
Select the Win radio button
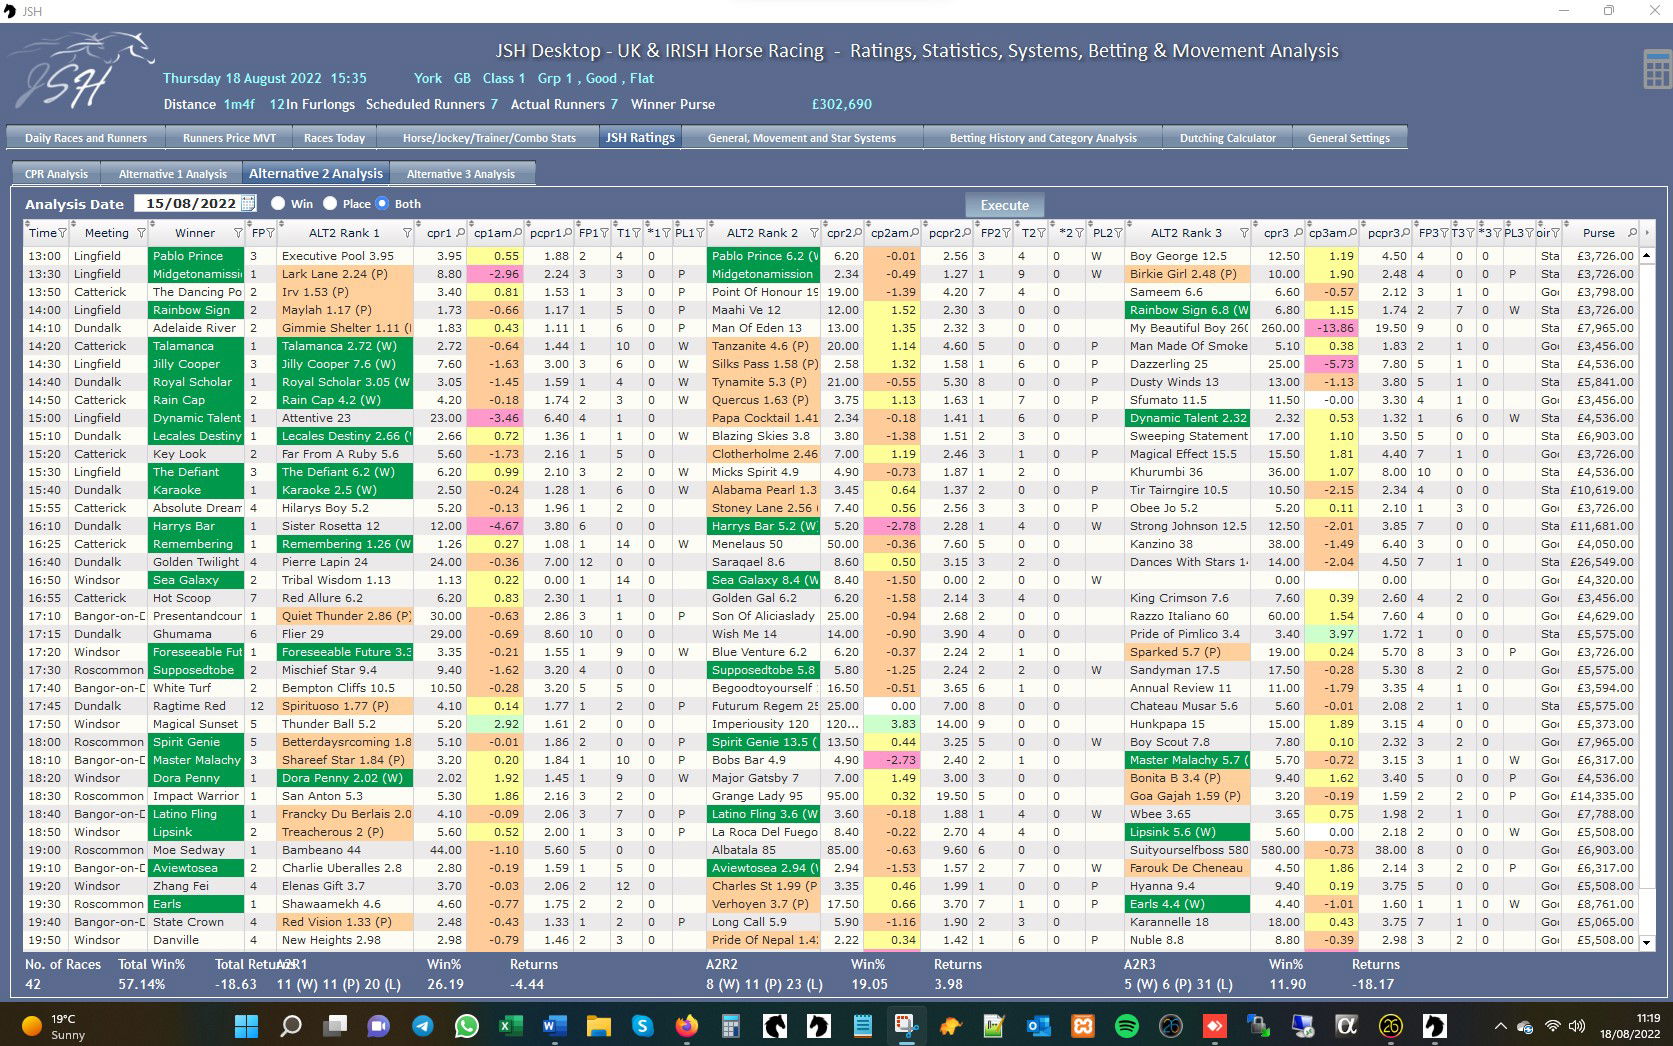pos(278,203)
